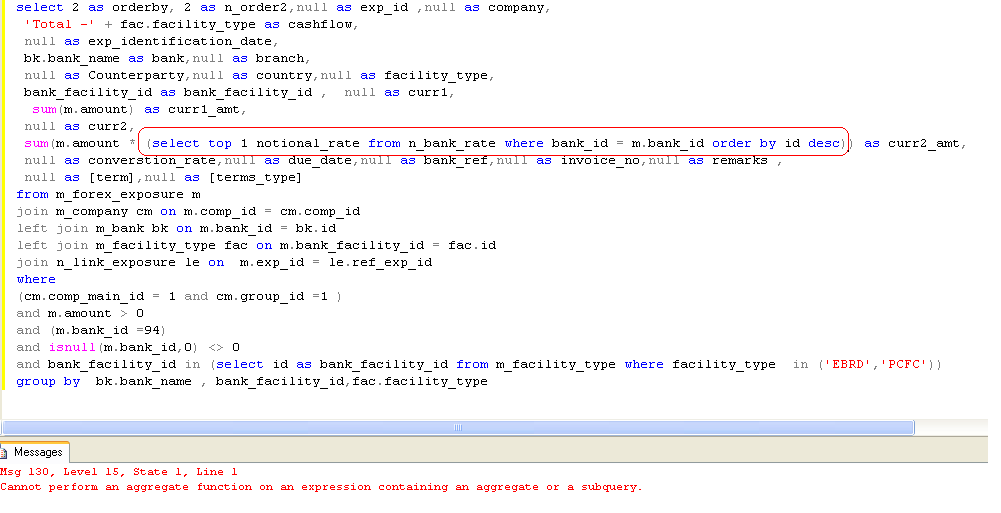Click the 'Total -' string literal

click(60, 24)
